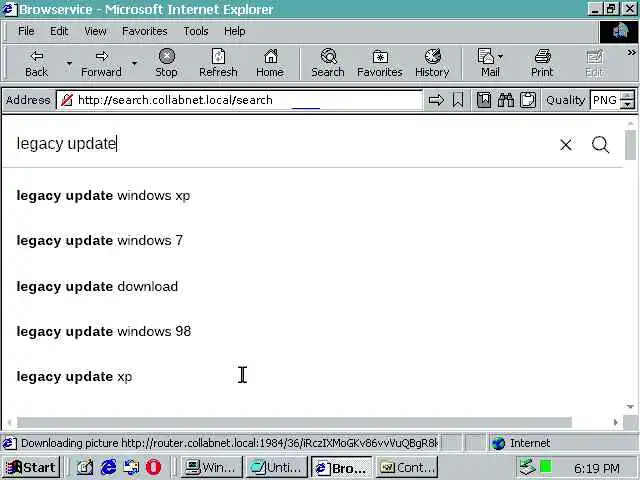The width and height of the screenshot is (640, 480).
Task: Submit search with the magnifier icon
Action: (600, 144)
